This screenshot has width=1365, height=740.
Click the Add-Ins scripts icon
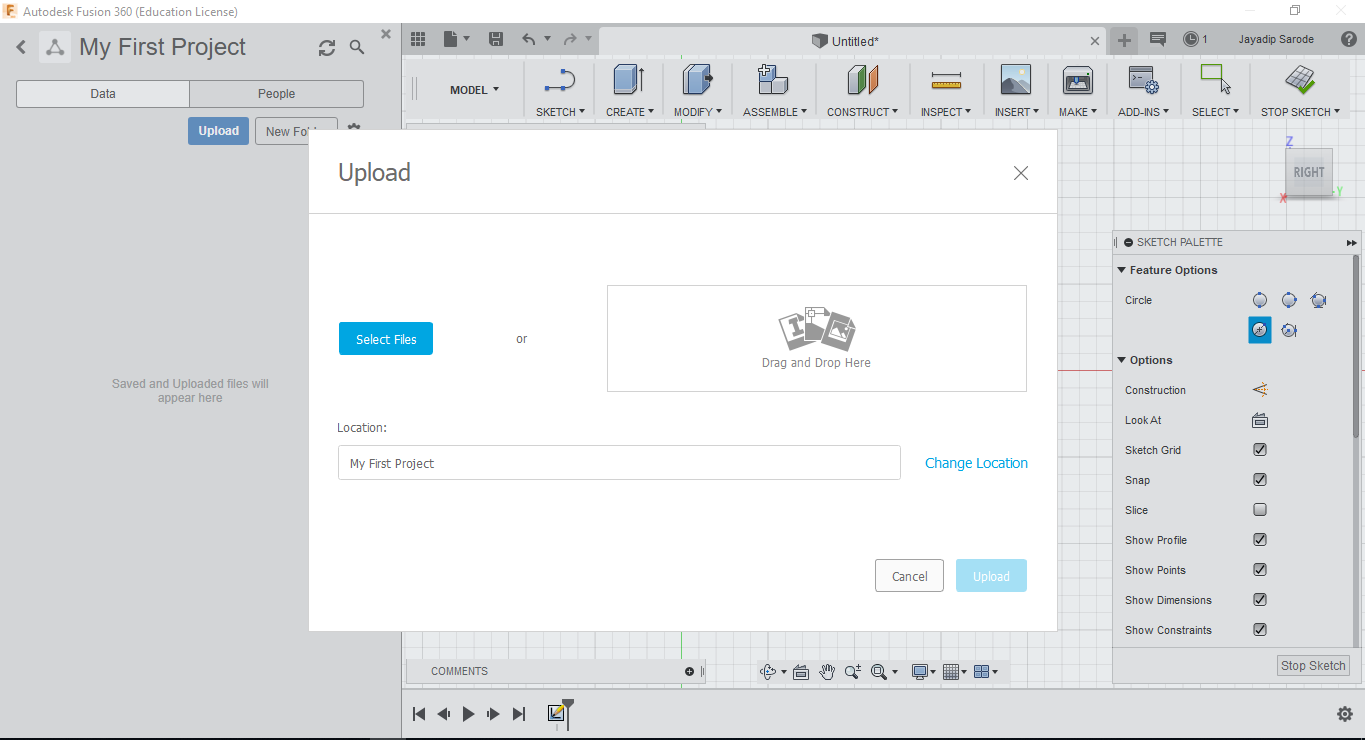tap(1142, 81)
